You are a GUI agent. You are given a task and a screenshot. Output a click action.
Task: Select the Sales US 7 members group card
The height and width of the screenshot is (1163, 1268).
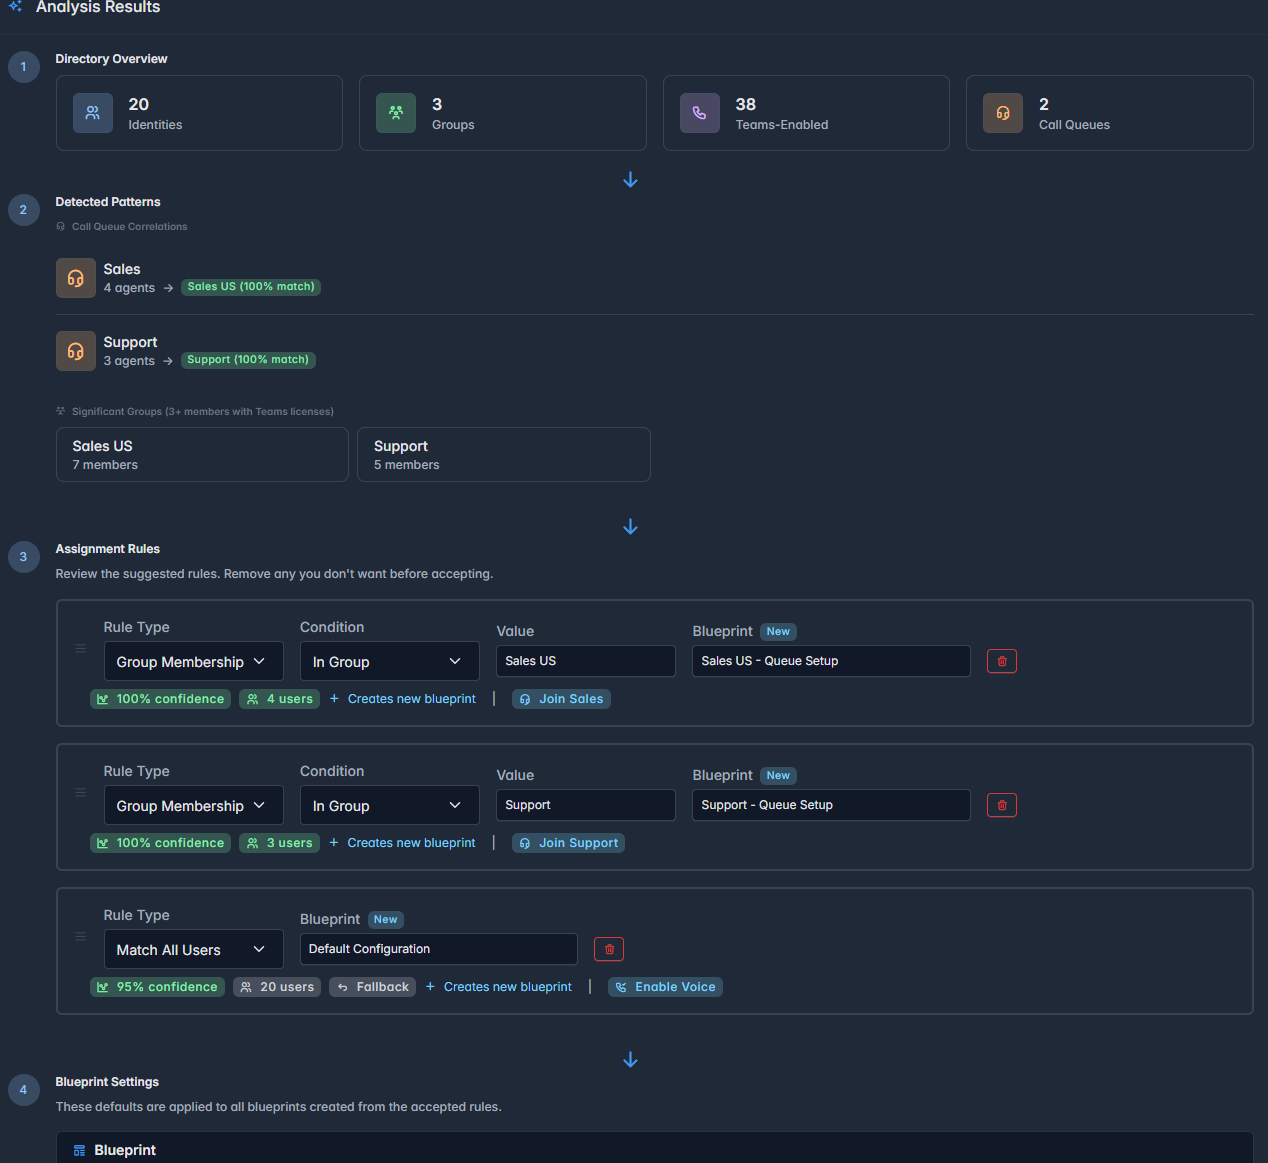tap(201, 454)
